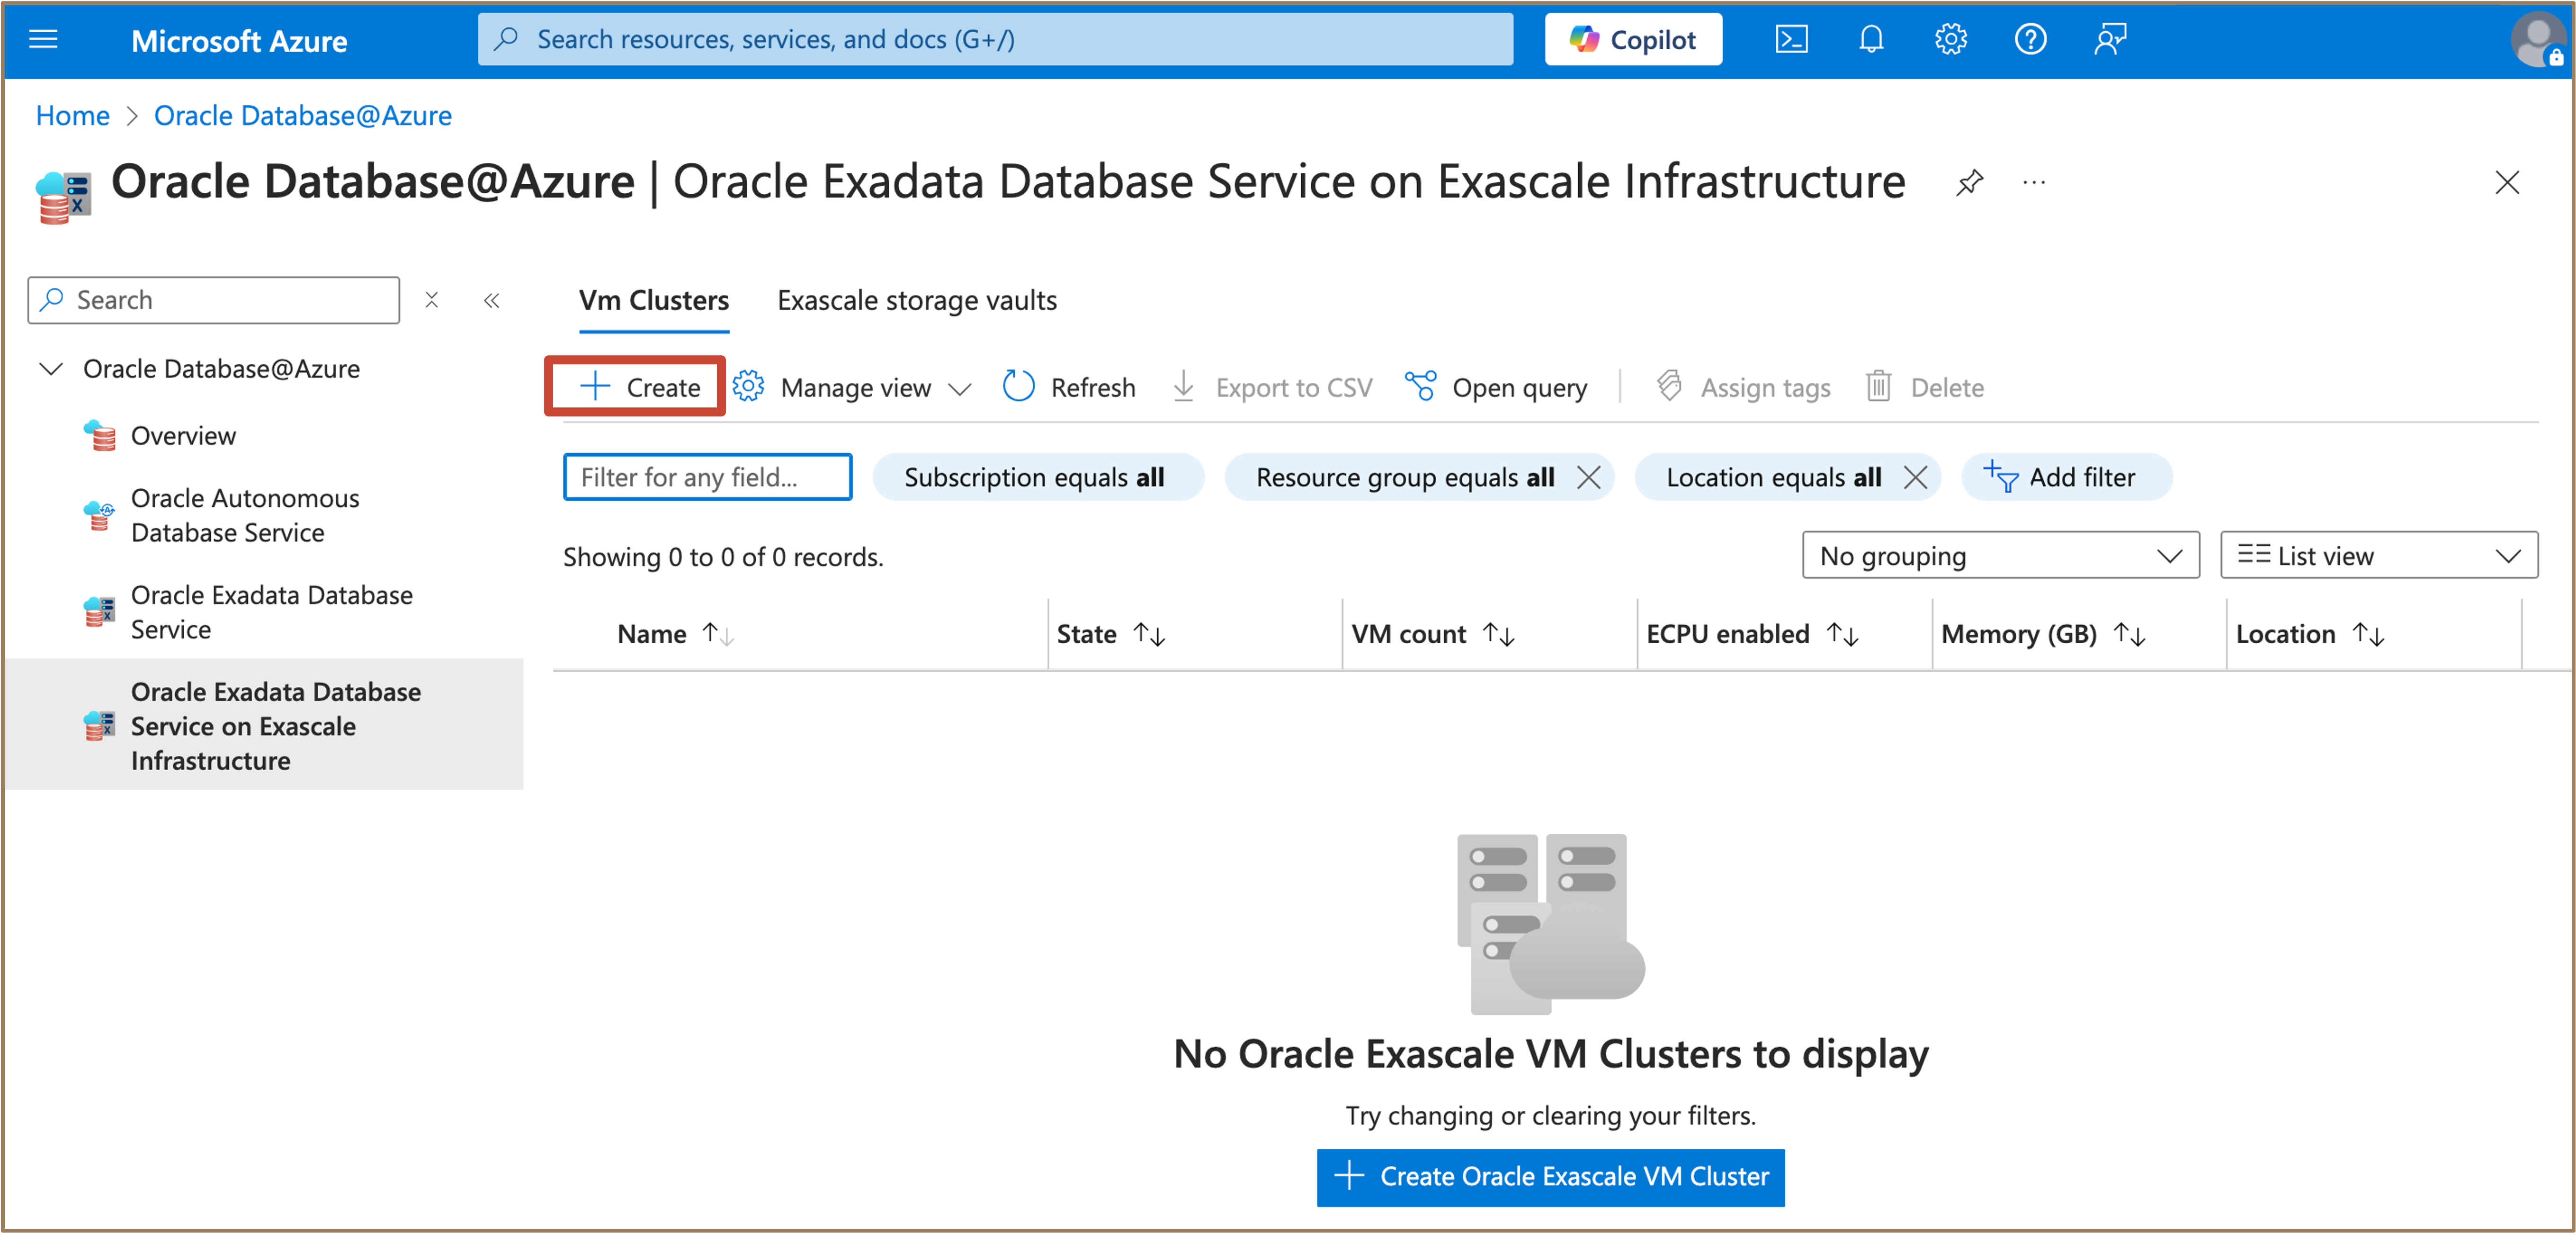Click the help question mark icon

coord(2030,40)
